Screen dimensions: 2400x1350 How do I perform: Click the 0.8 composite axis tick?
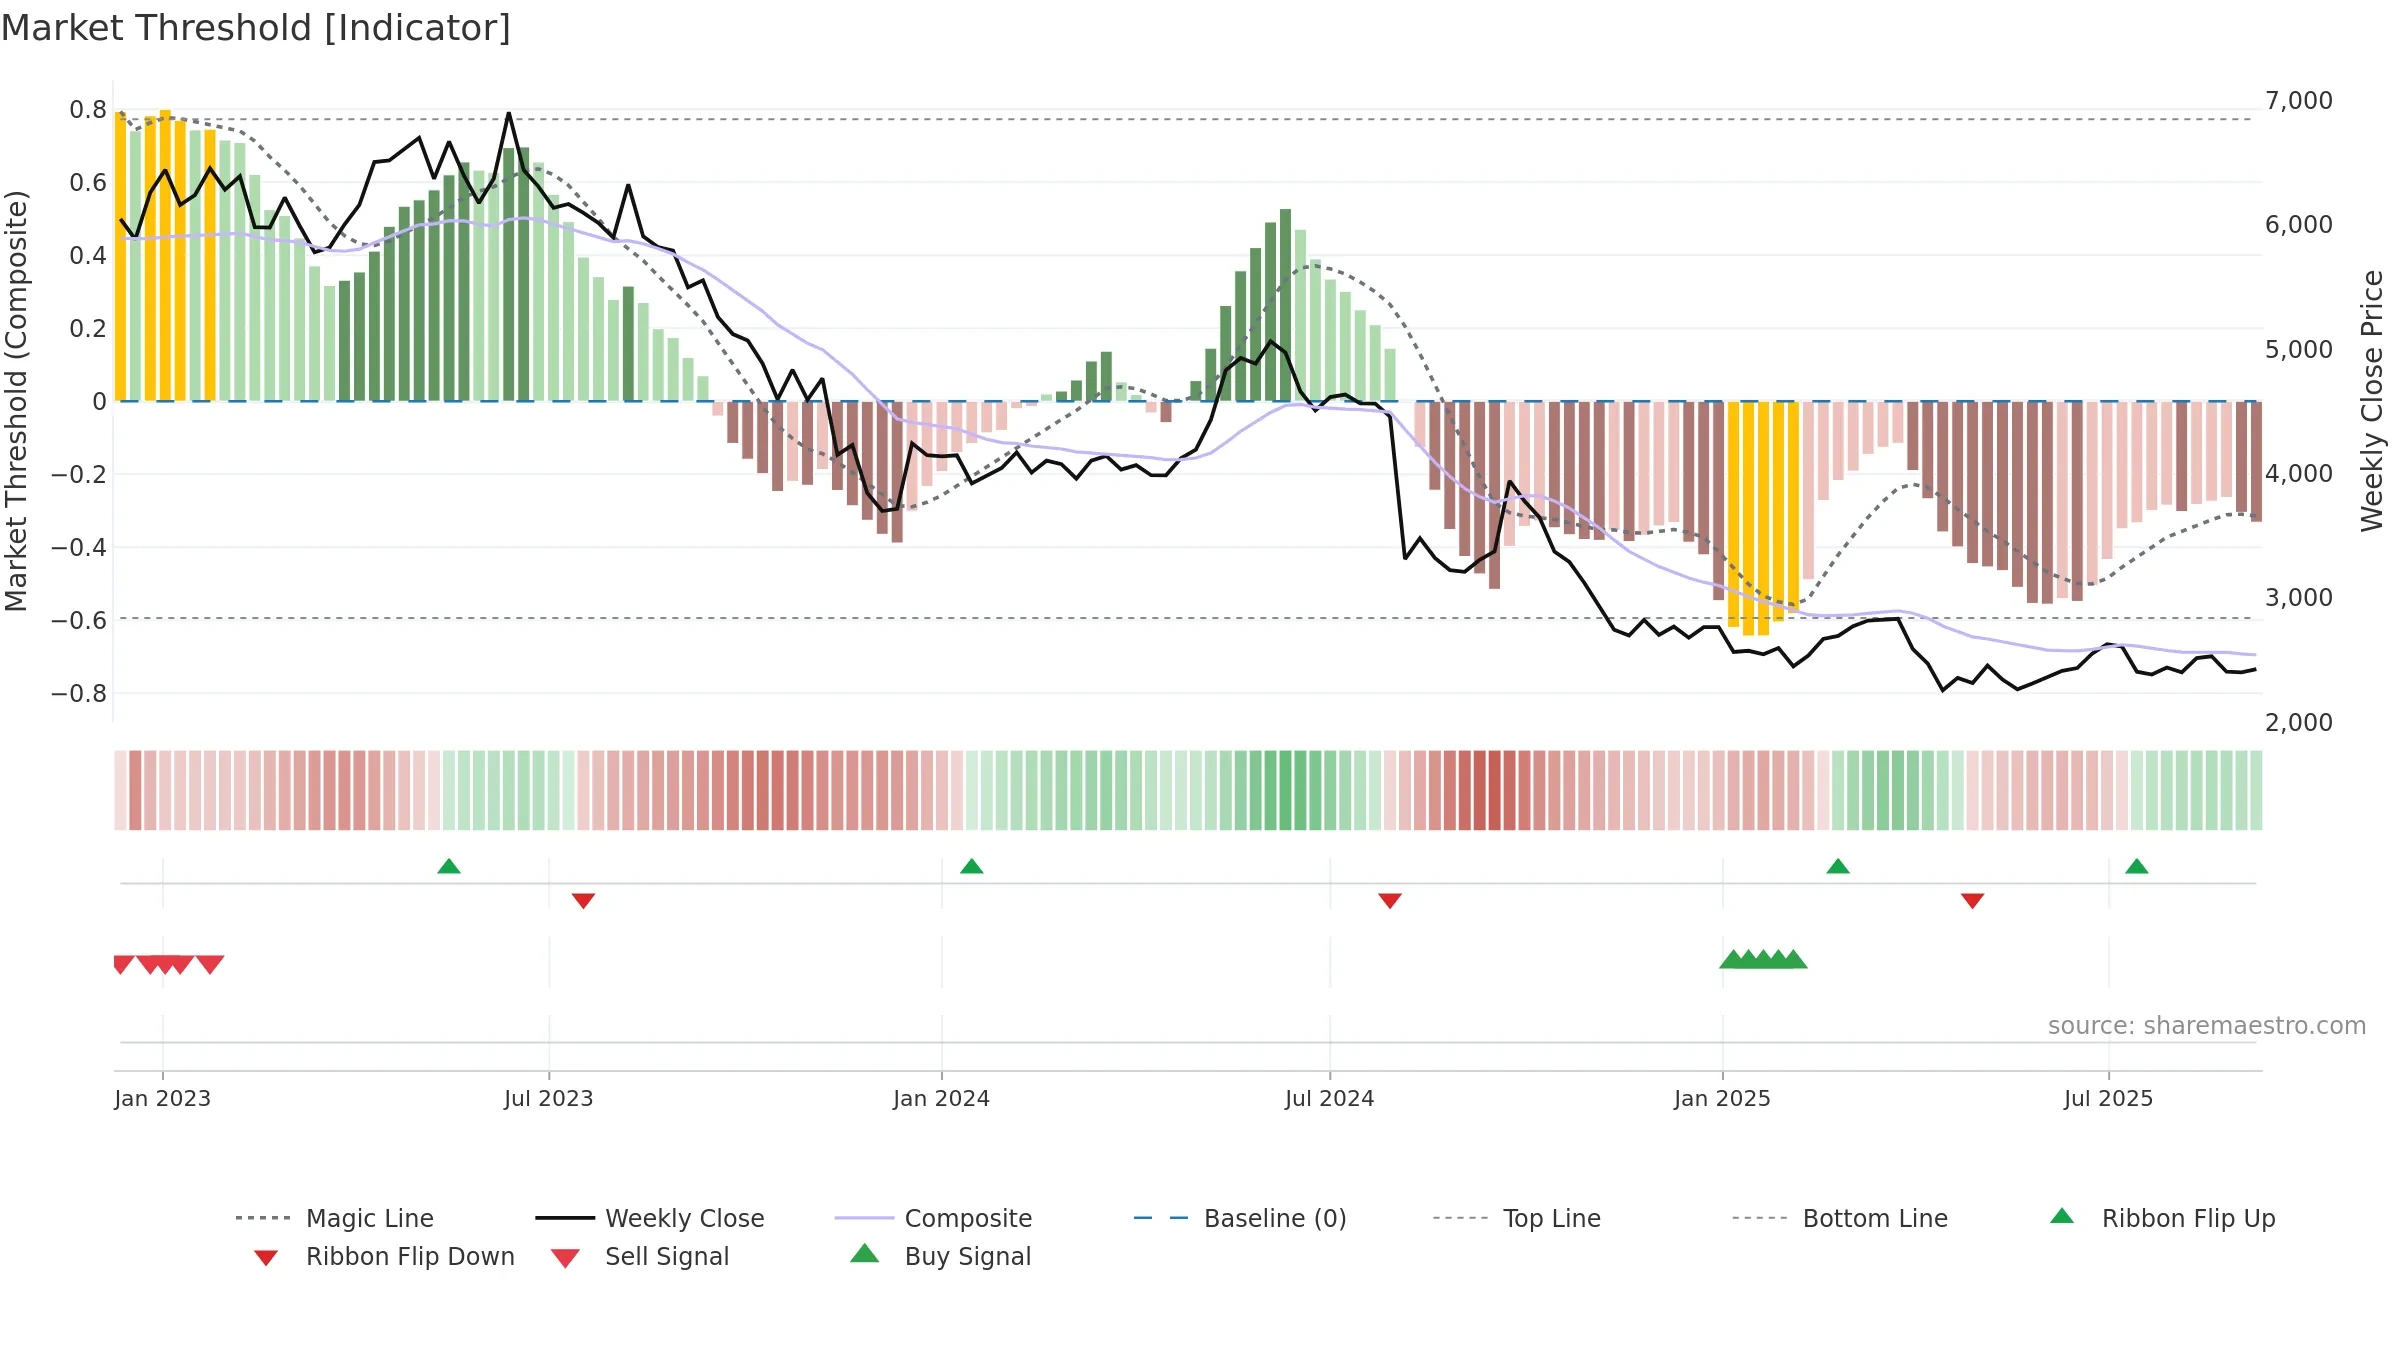88,110
